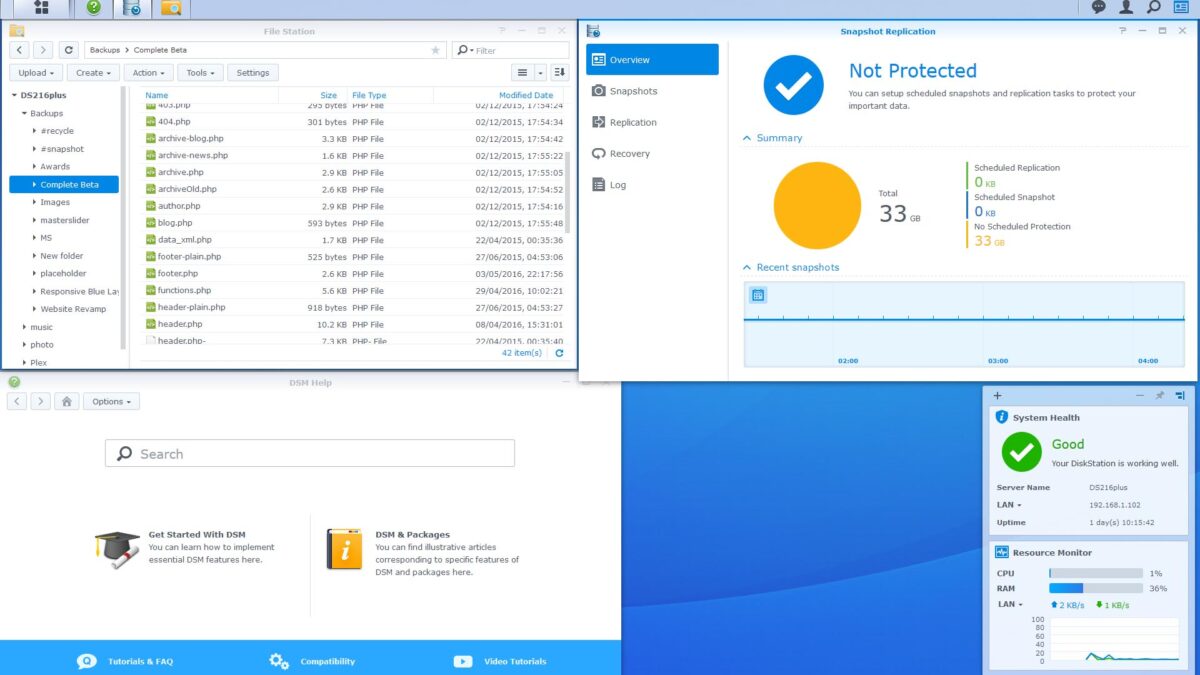
Task: Open the Create dropdown
Action: click(94, 72)
